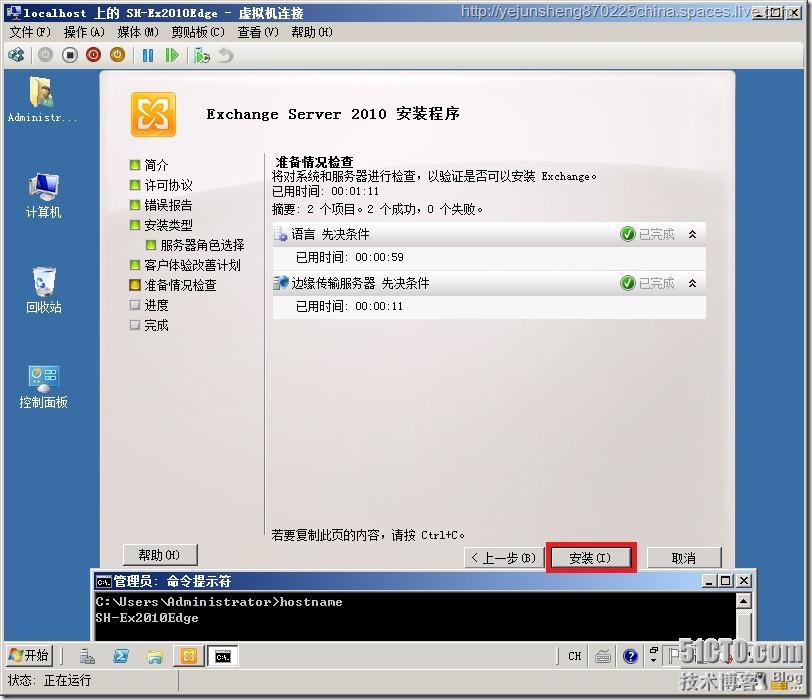Image resolution: width=812 pixels, height=700 pixels.
Task: Click text 已用时间: 00:00:11
Action: point(350,307)
